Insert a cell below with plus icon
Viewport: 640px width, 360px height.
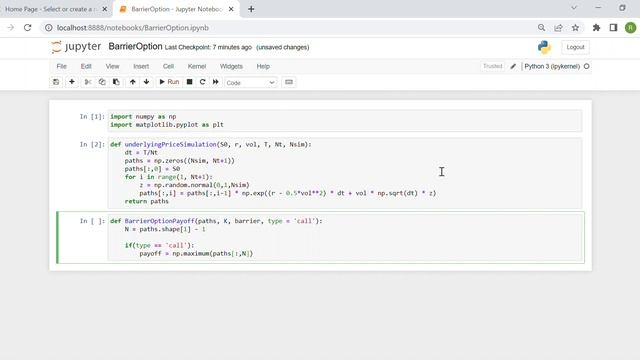pyautogui.click(x=72, y=82)
